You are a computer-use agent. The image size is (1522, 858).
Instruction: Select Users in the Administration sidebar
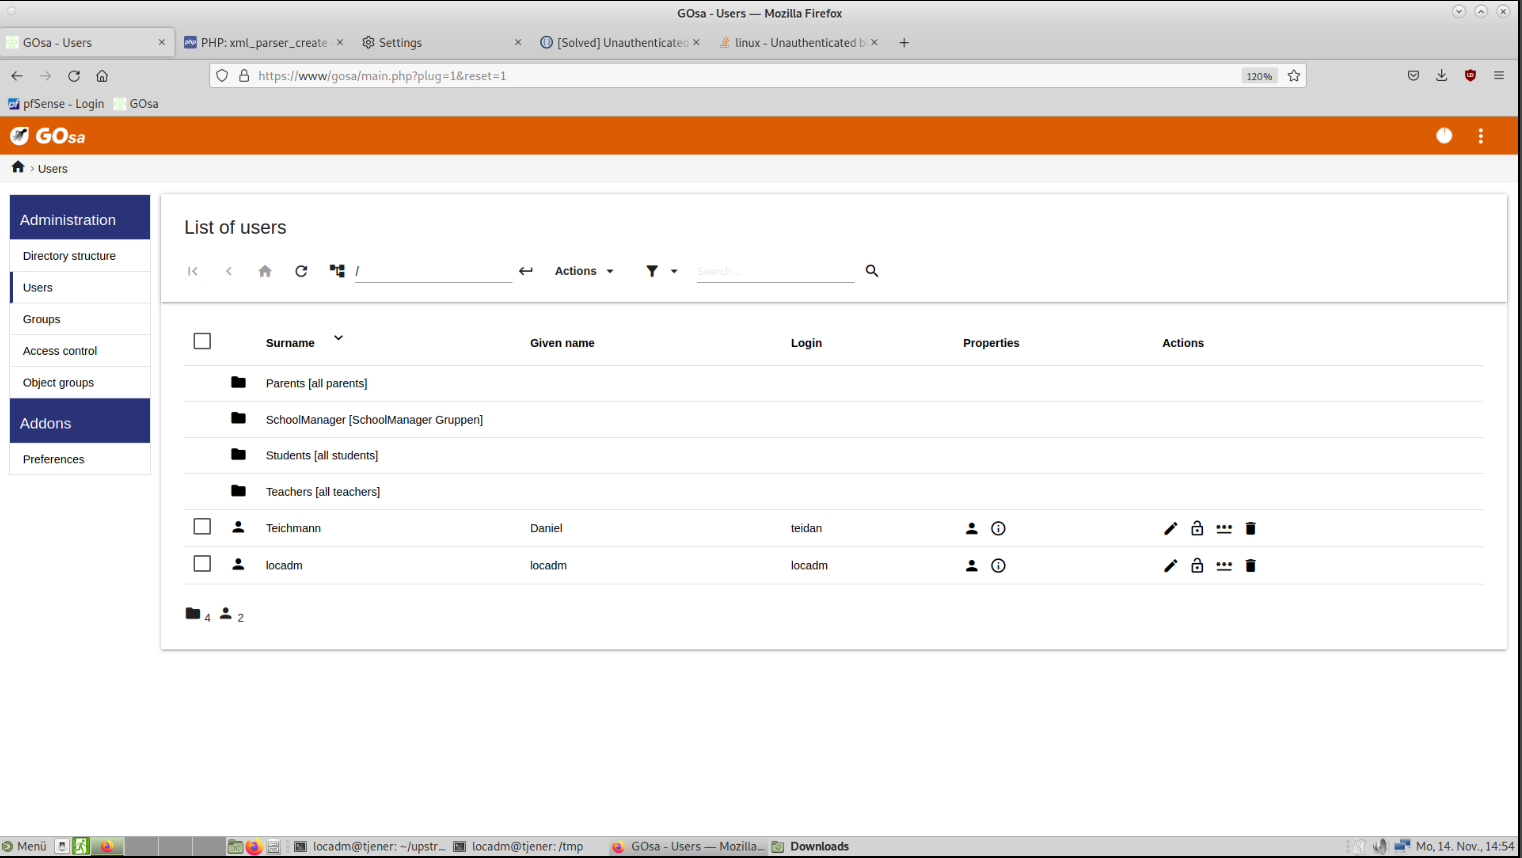[x=80, y=288]
